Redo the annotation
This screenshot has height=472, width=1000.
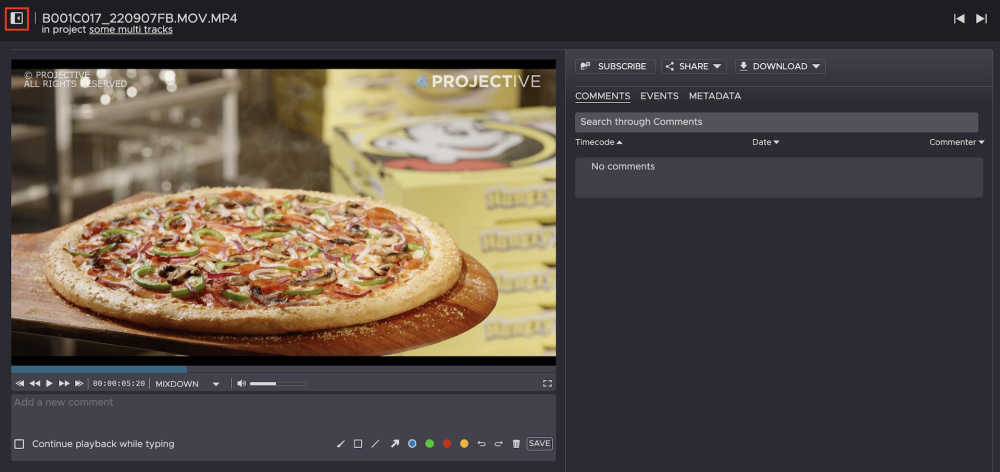[499, 444]
